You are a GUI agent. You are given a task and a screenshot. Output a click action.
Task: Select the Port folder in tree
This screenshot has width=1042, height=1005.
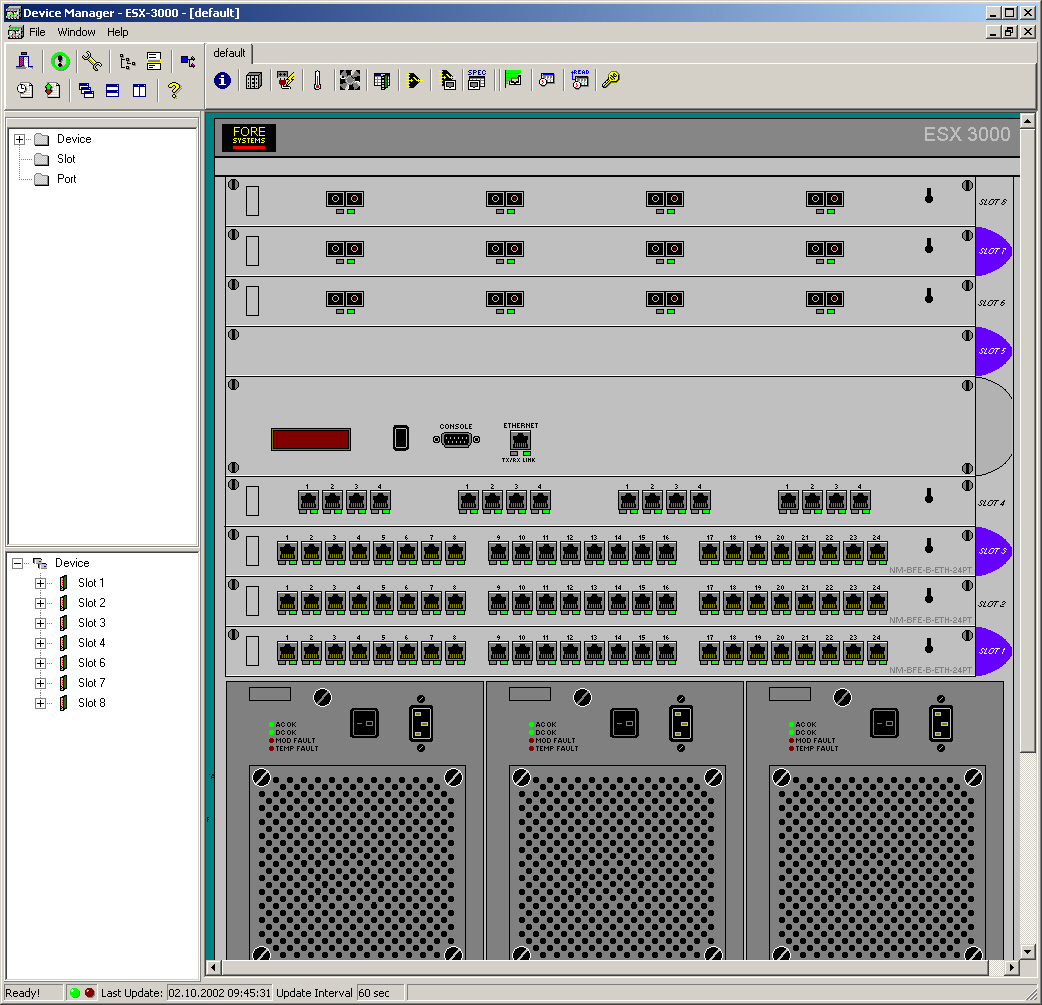coord(66,179)
